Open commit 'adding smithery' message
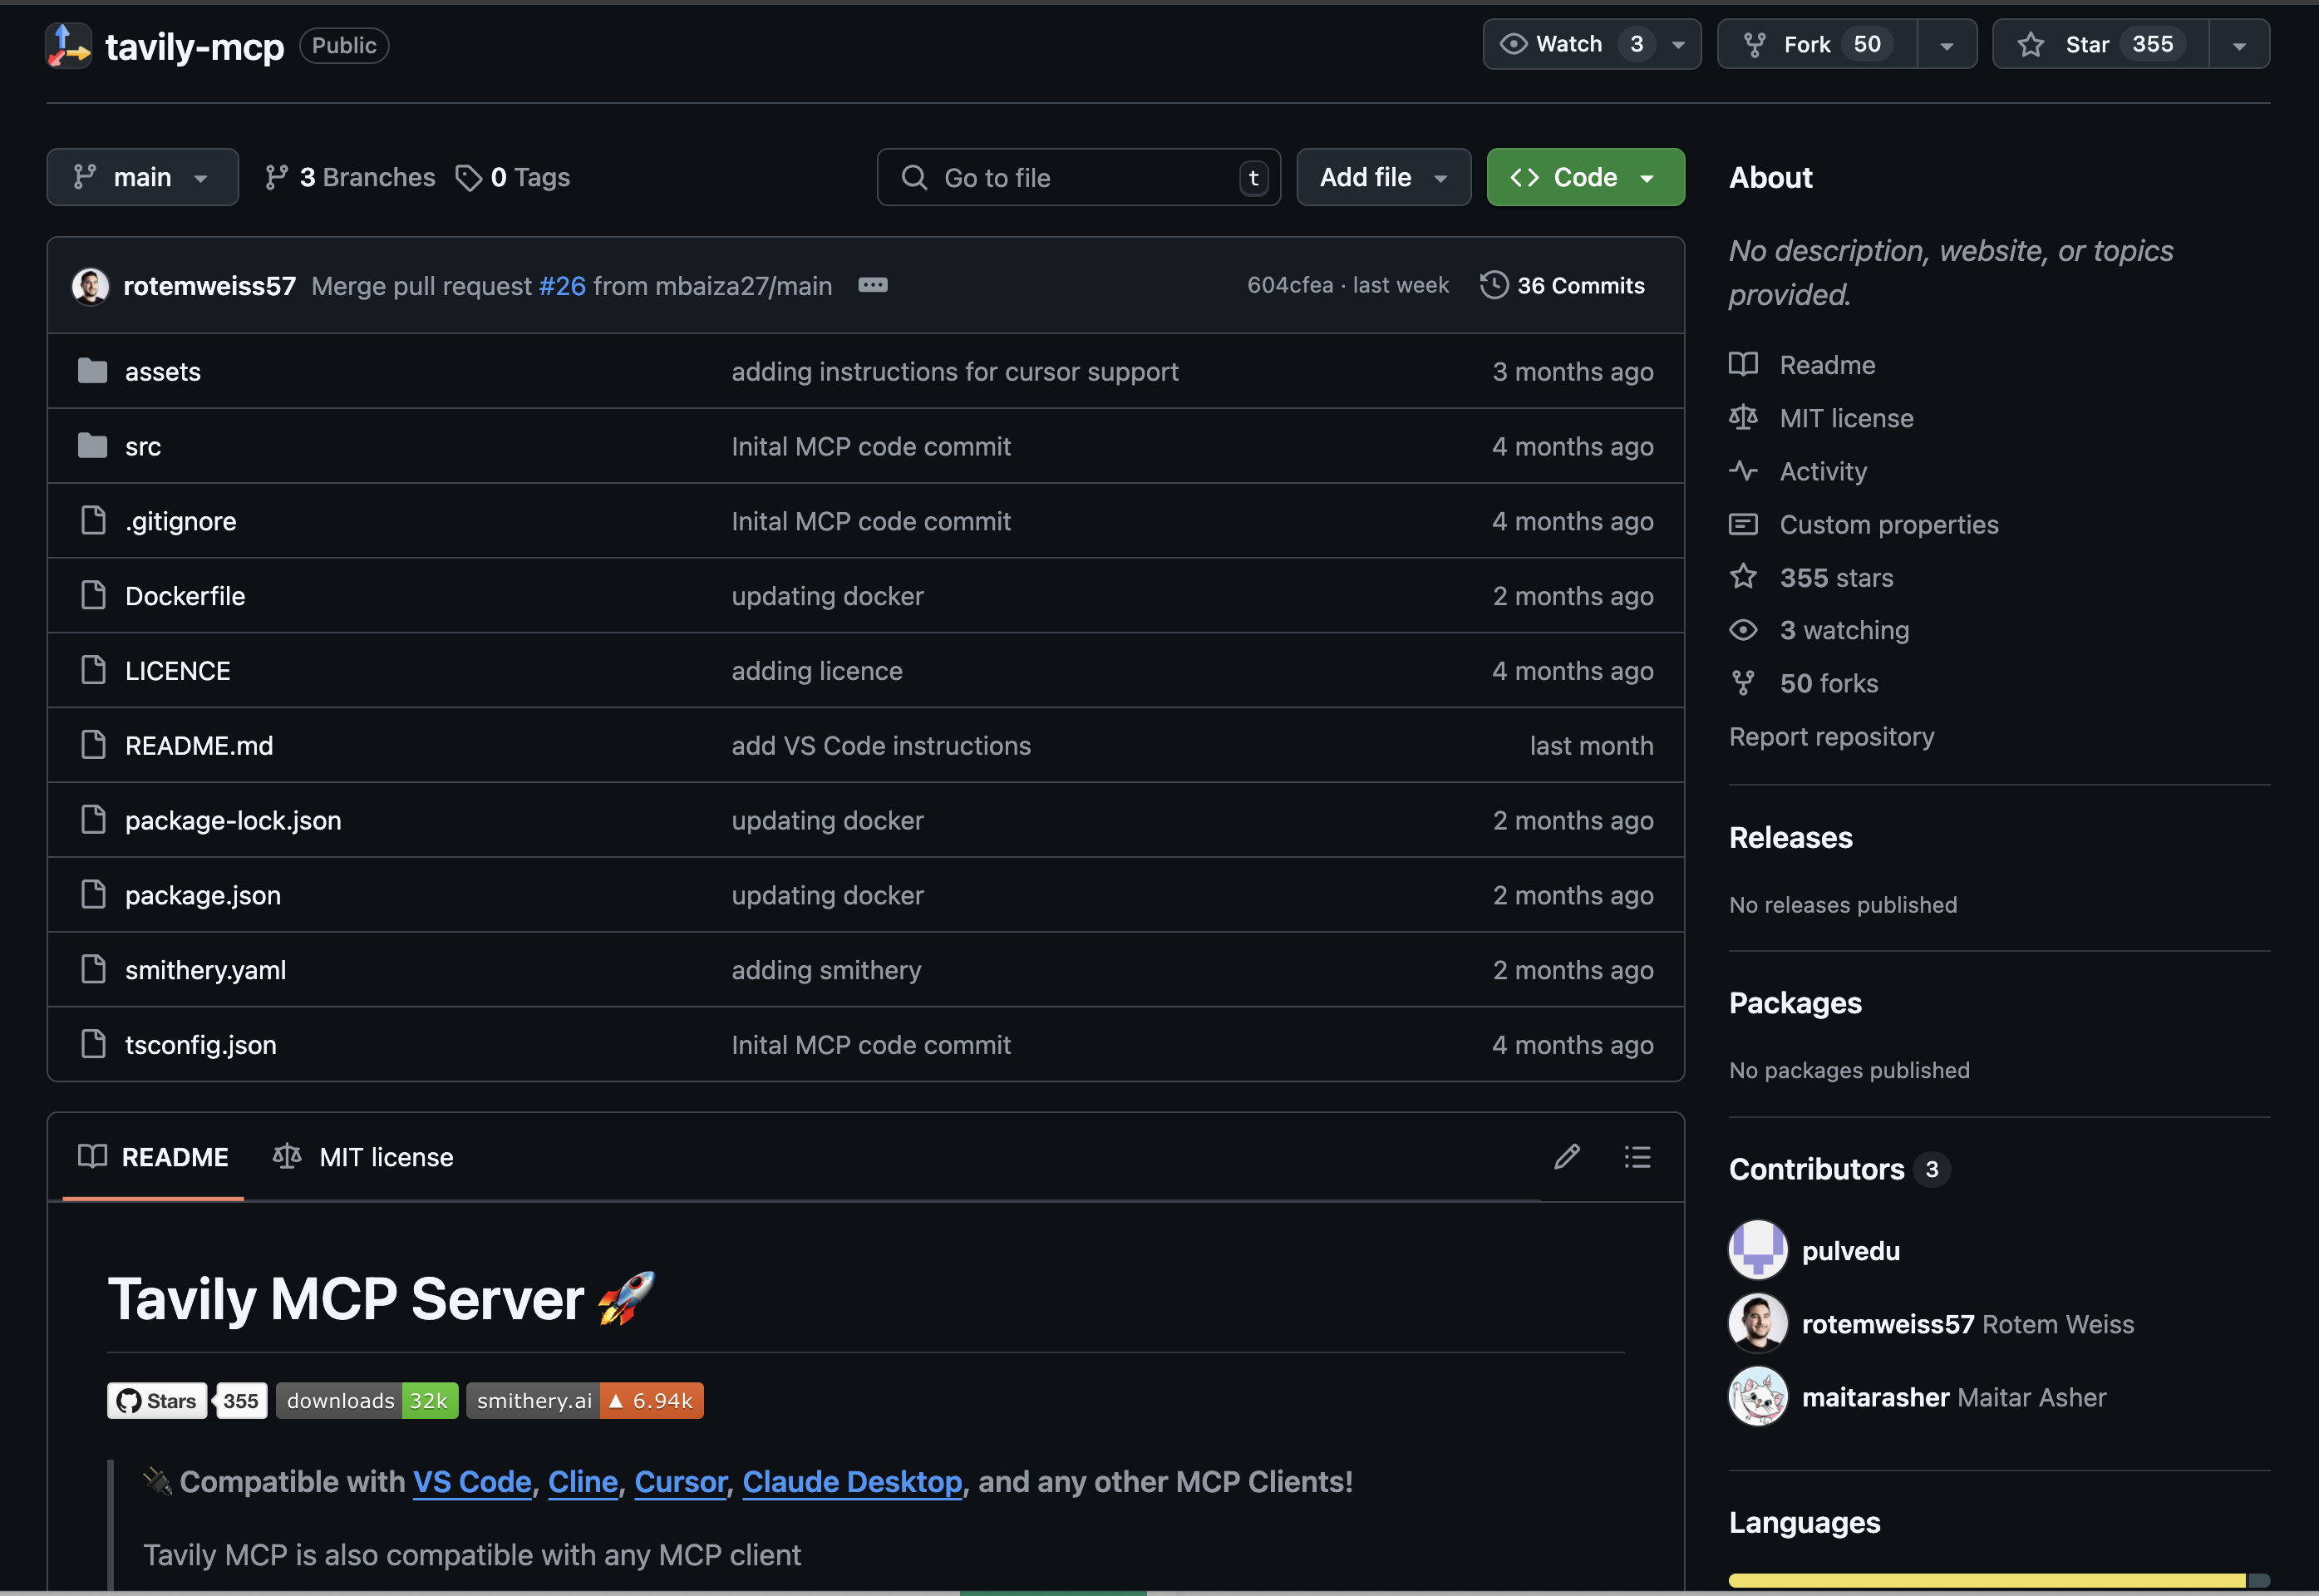 point(826,970)
